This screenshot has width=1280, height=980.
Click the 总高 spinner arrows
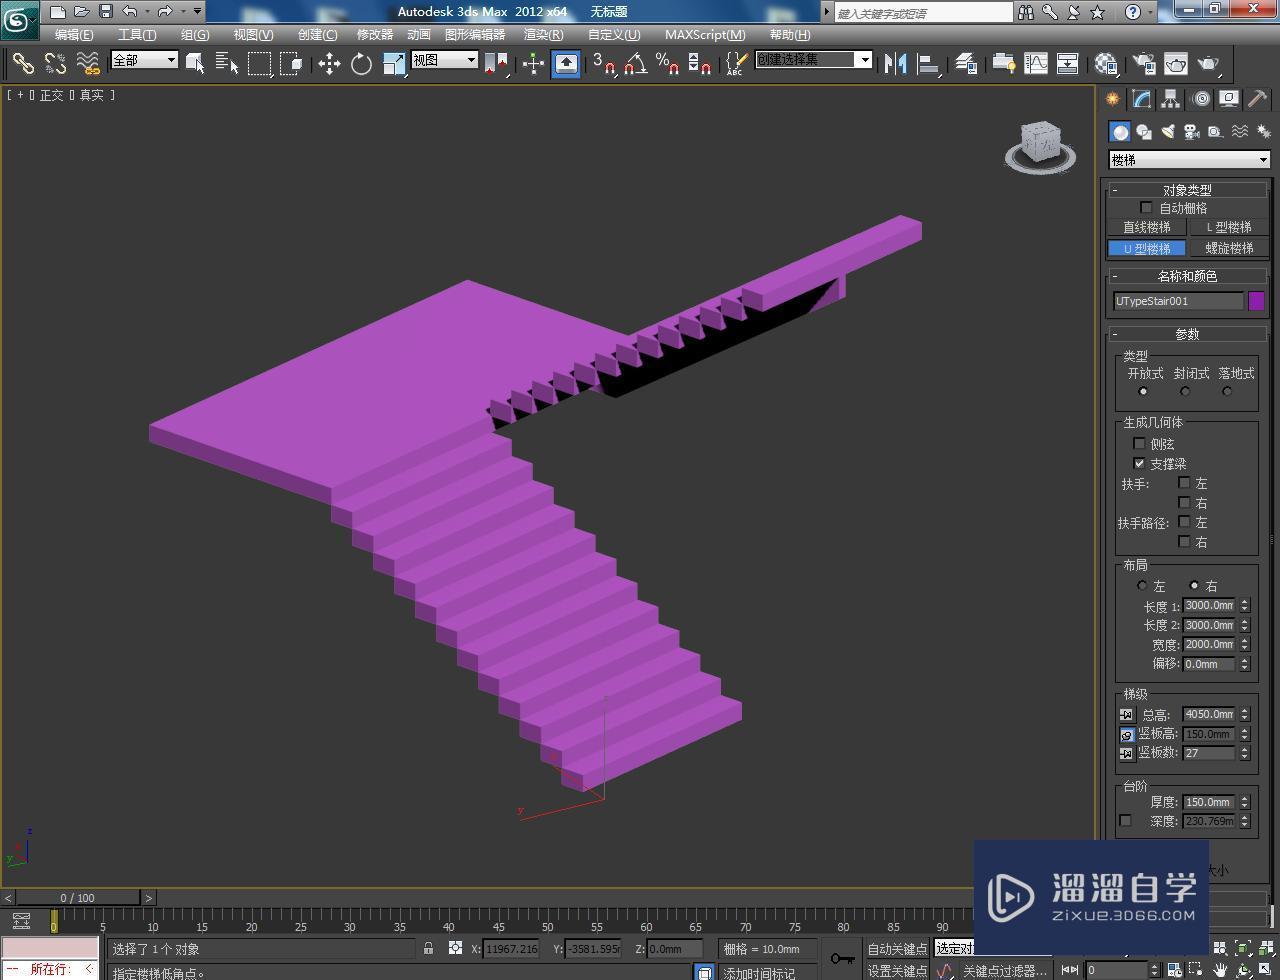click(x=1245, y=714)
